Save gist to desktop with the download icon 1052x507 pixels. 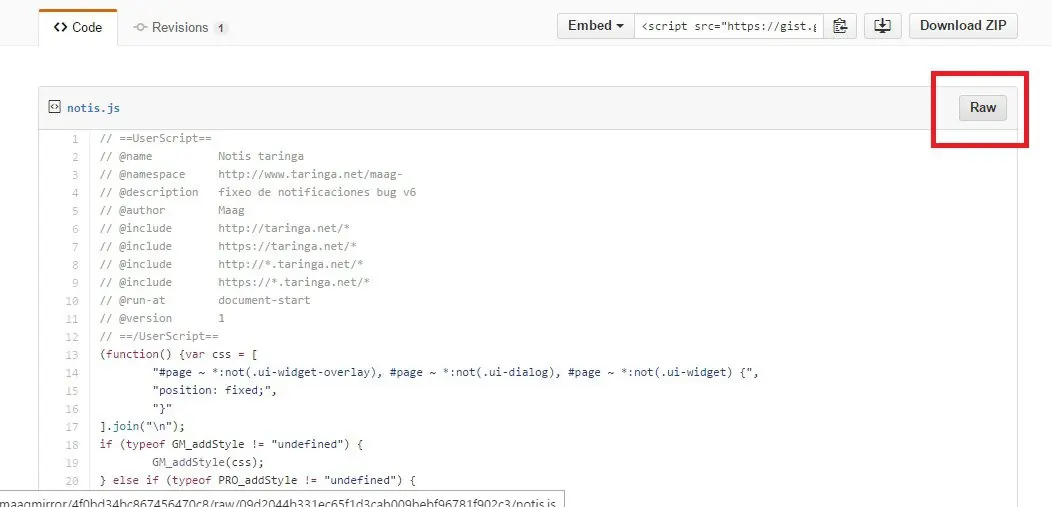point(882,26)
